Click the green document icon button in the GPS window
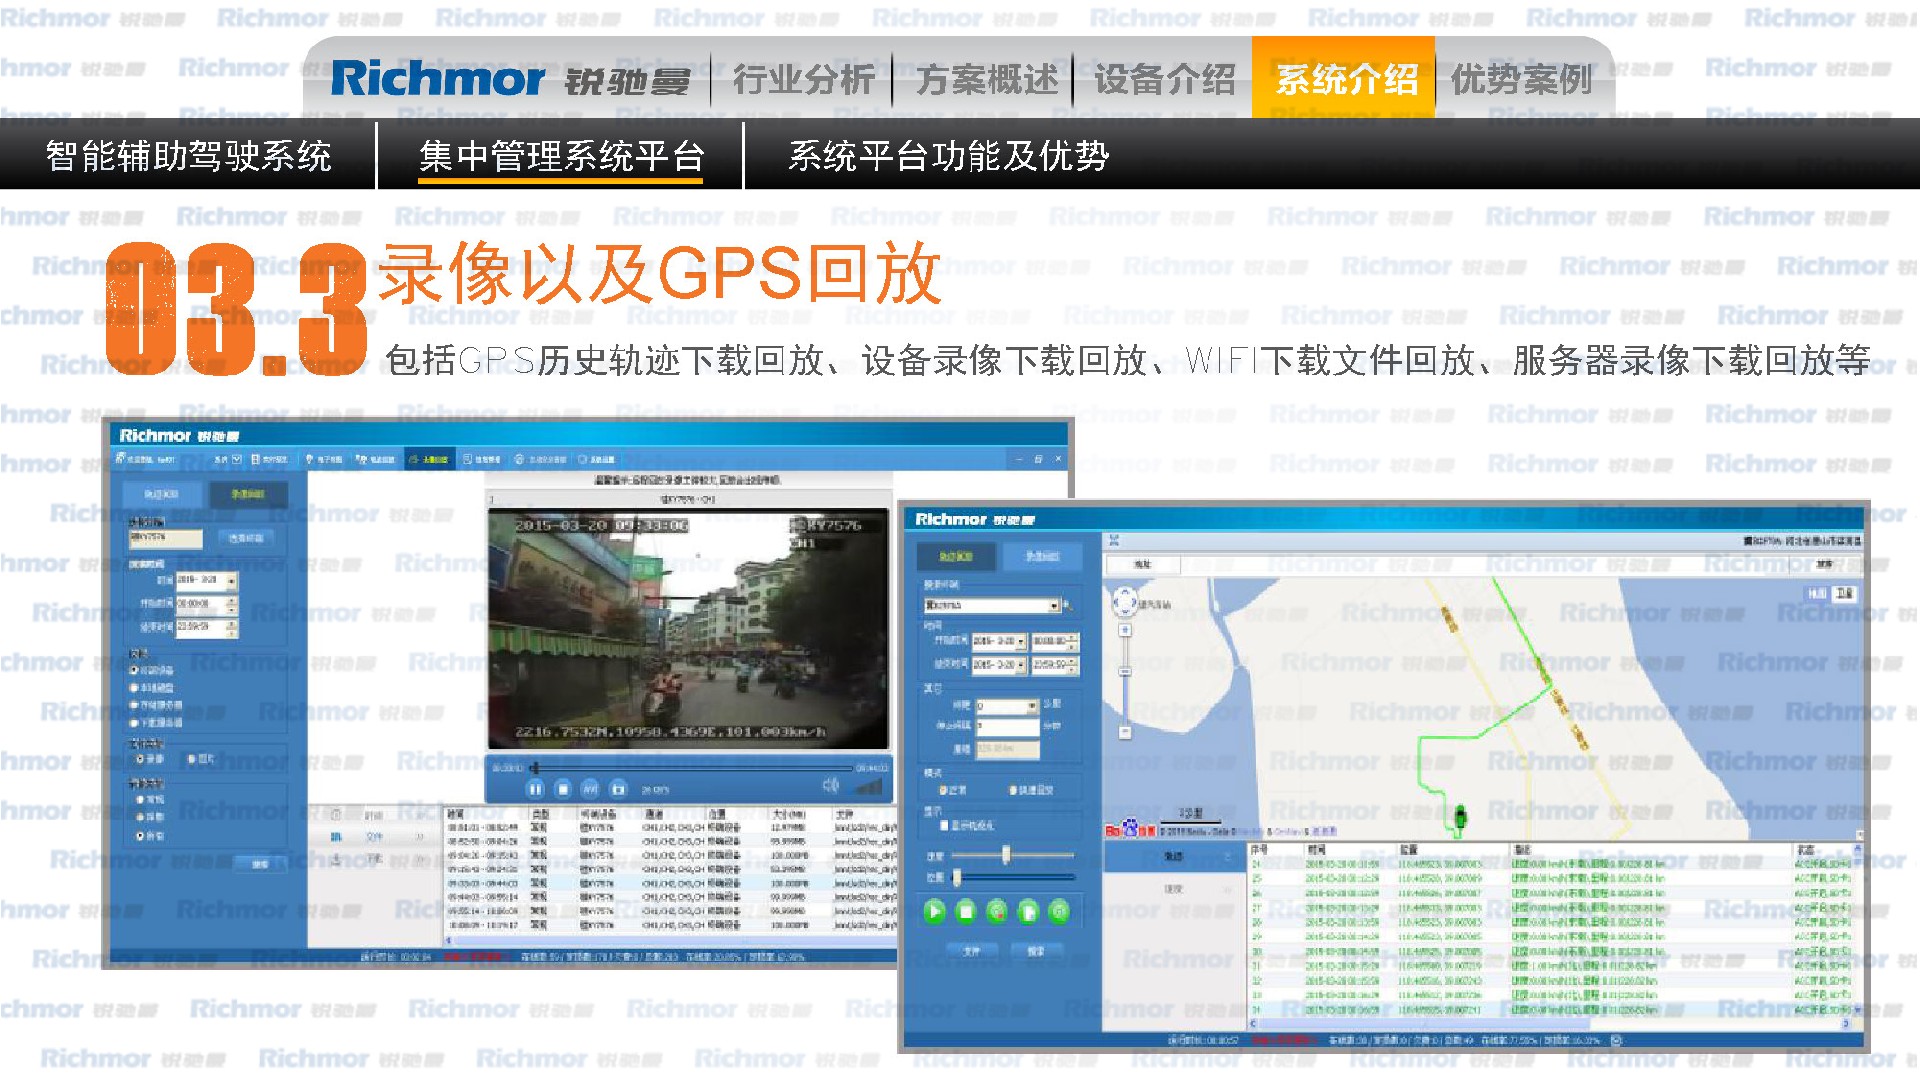This screenshot has height=1079, width=1920. pos(1028,911)
